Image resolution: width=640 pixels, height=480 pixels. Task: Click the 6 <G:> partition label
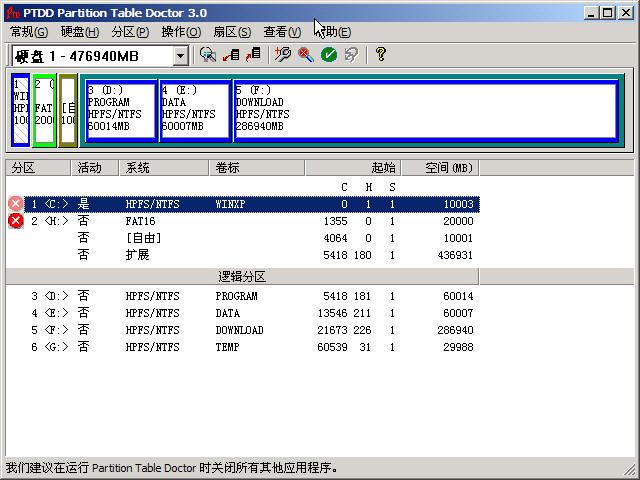point(50,347)
